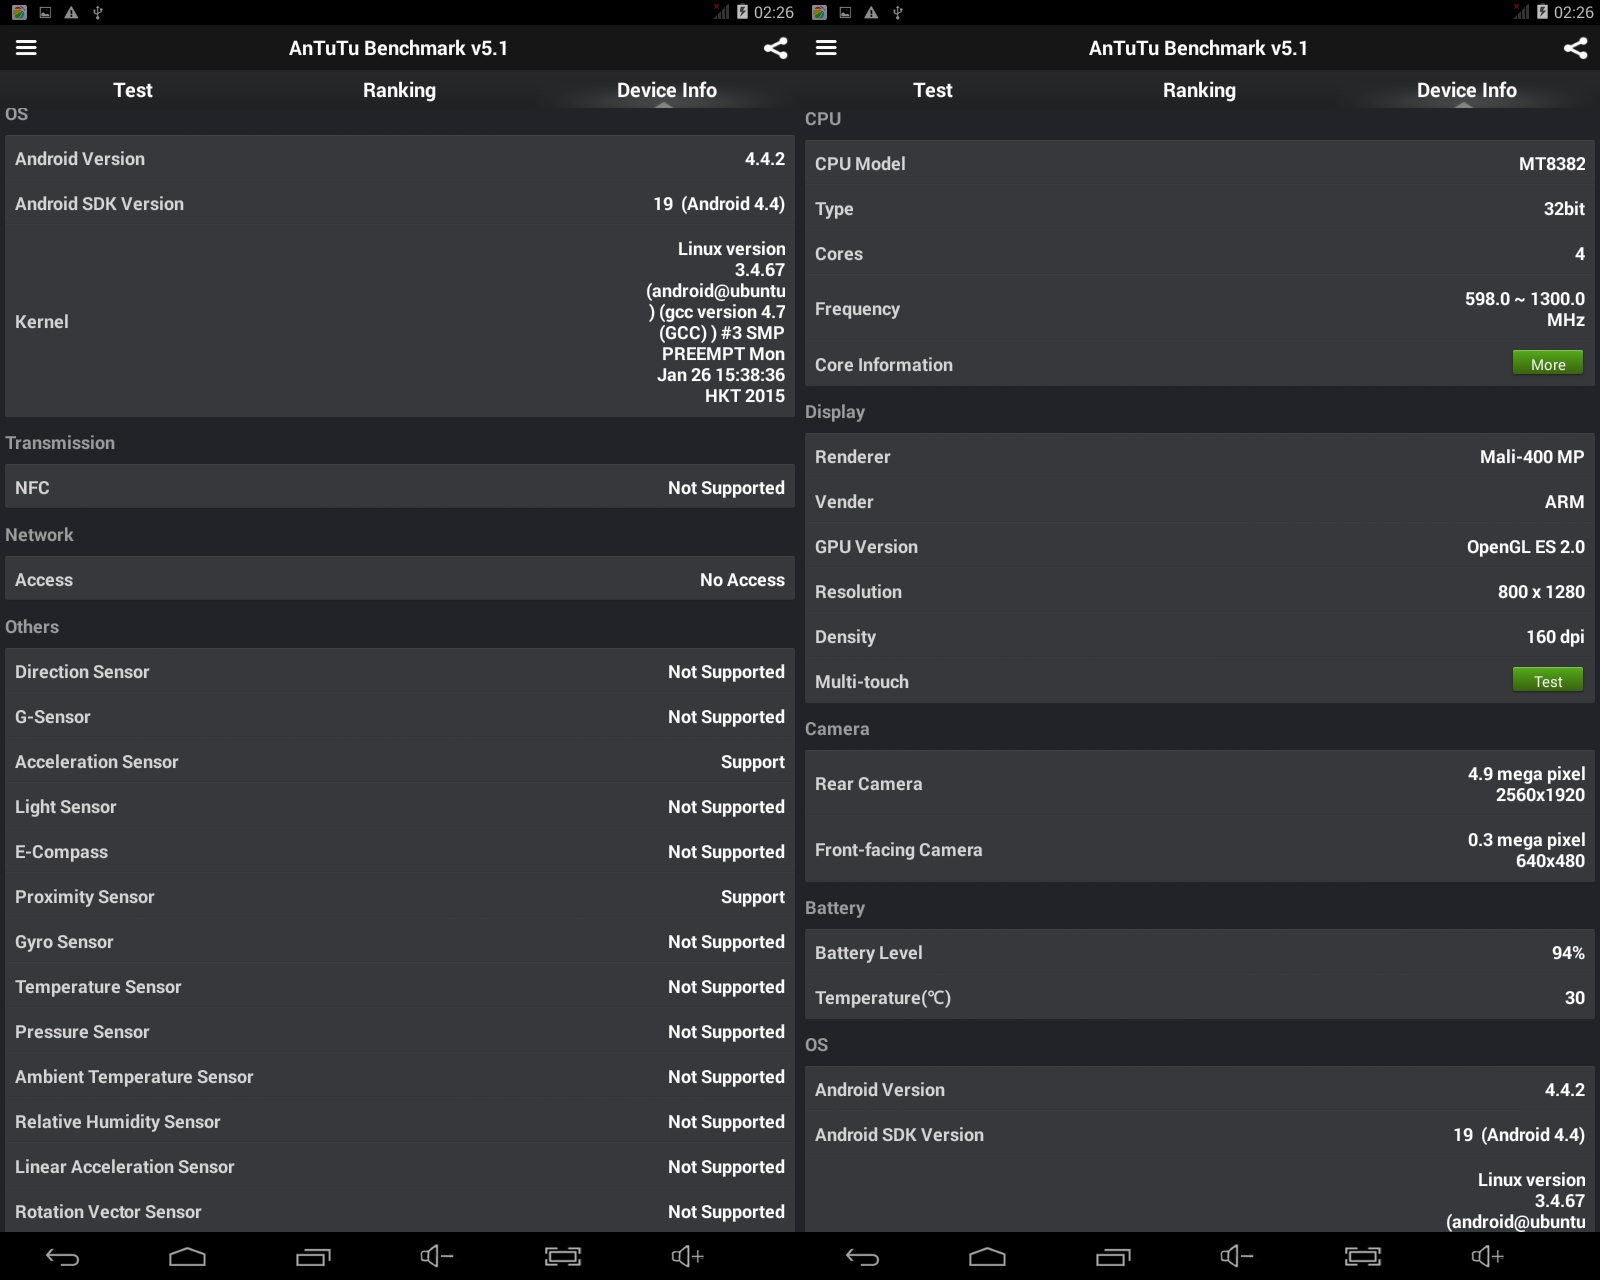Tap the share icon in left screen
1600x1280 pixels.
pyautogui.click(x=775, y=48)
